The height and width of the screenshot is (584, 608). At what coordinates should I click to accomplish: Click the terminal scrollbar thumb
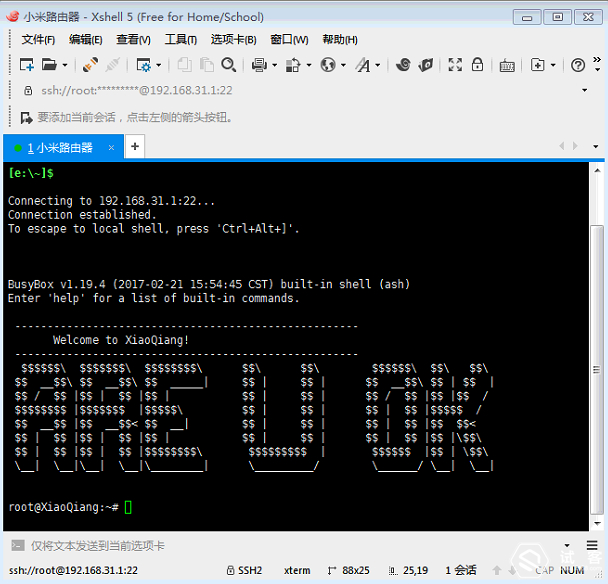[x=597, y=370]
